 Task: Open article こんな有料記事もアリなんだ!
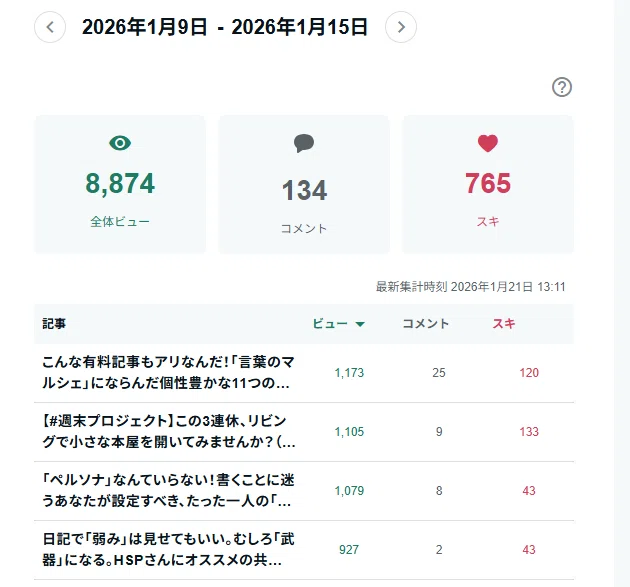pos(168,372)
